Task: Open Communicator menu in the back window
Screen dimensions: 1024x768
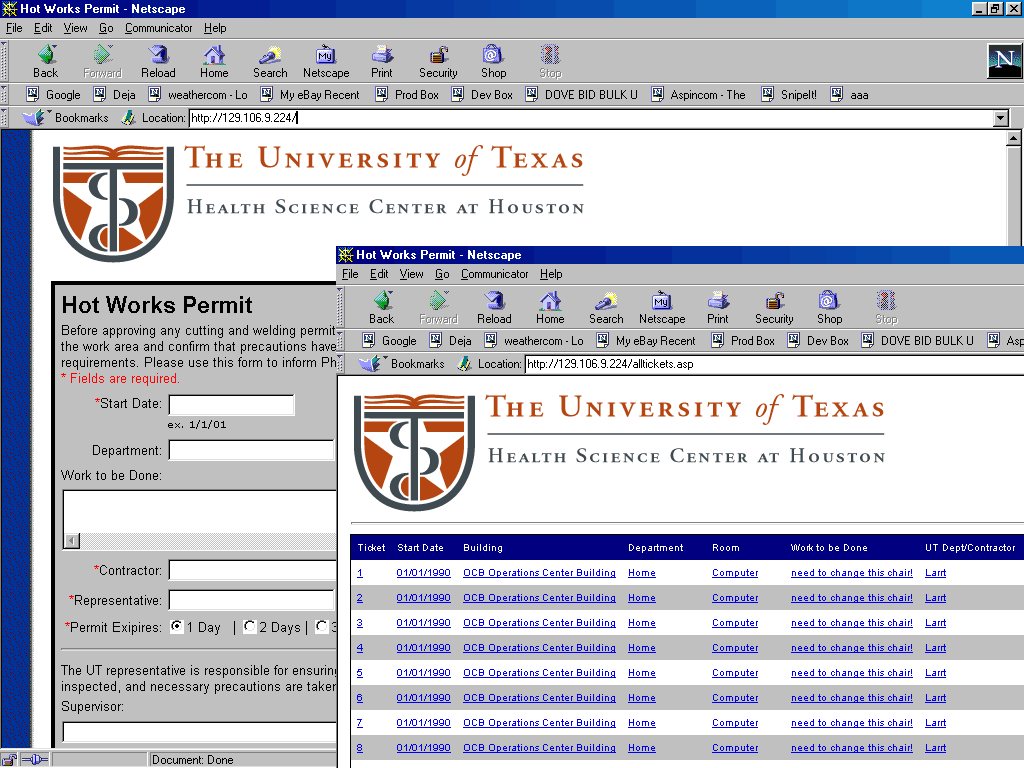Action: tap(159, 28)
